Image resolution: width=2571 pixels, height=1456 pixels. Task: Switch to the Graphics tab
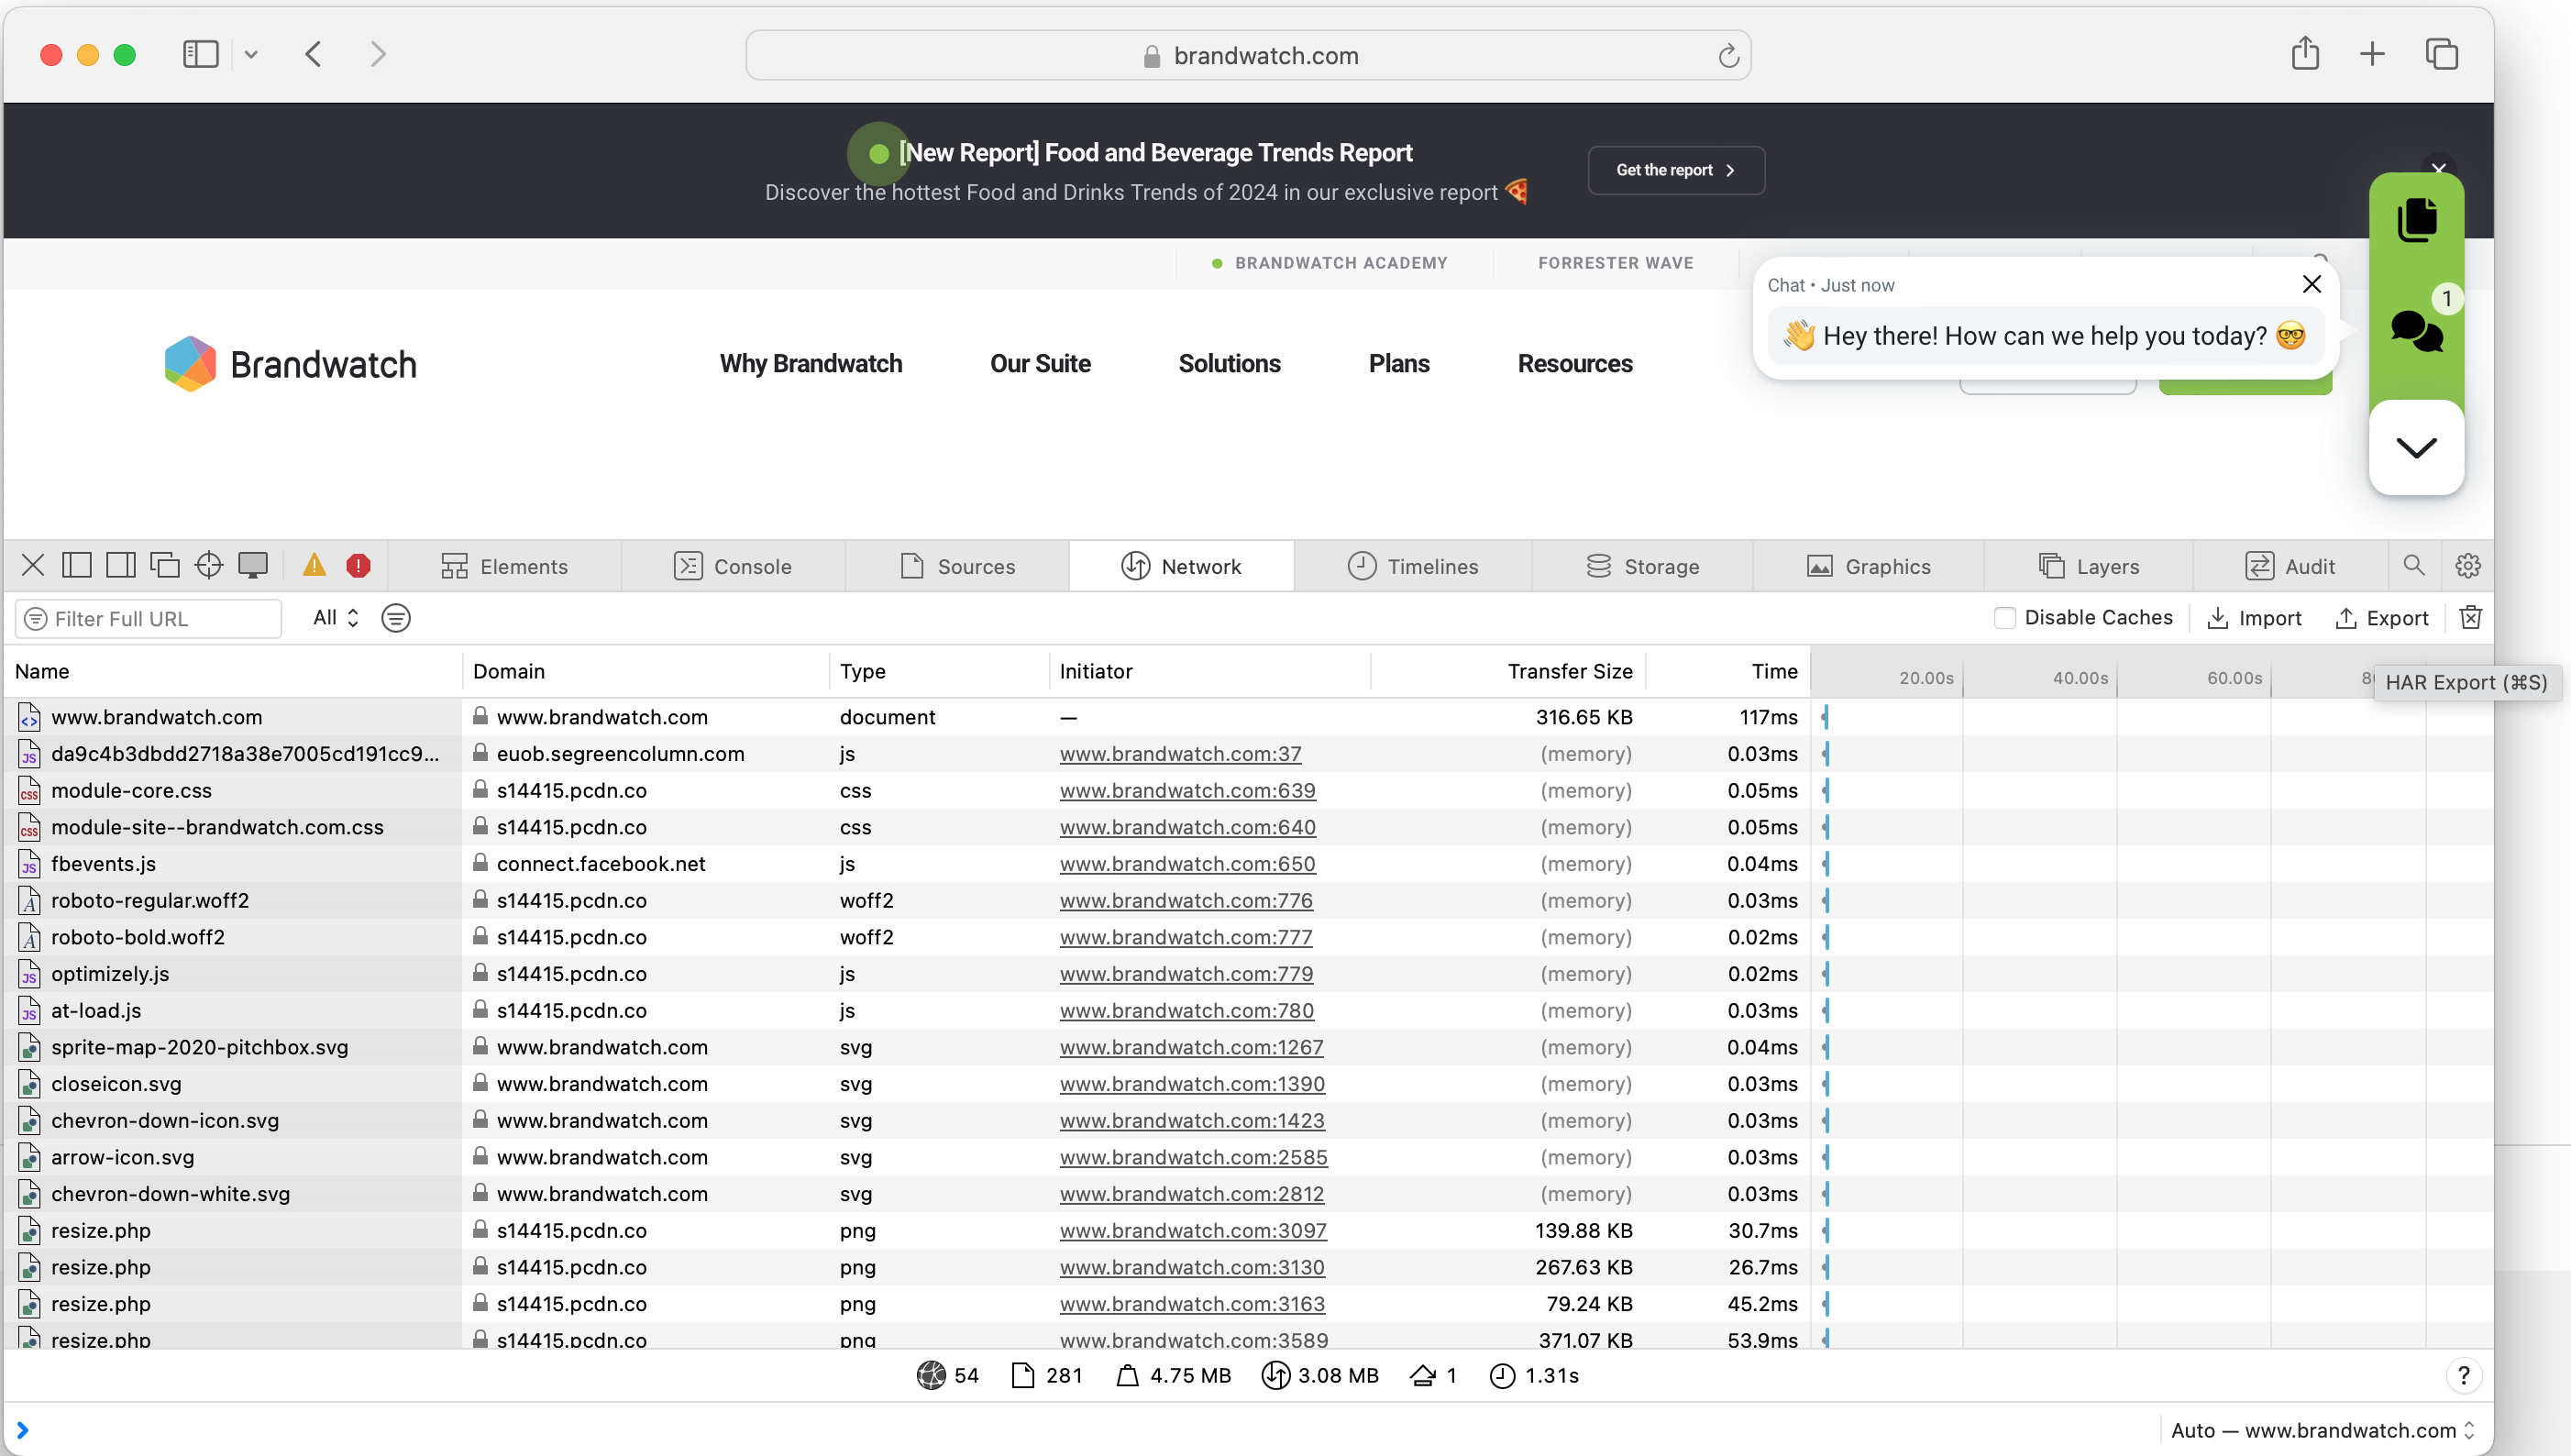pyautogui.click(x=1869, y=566)
